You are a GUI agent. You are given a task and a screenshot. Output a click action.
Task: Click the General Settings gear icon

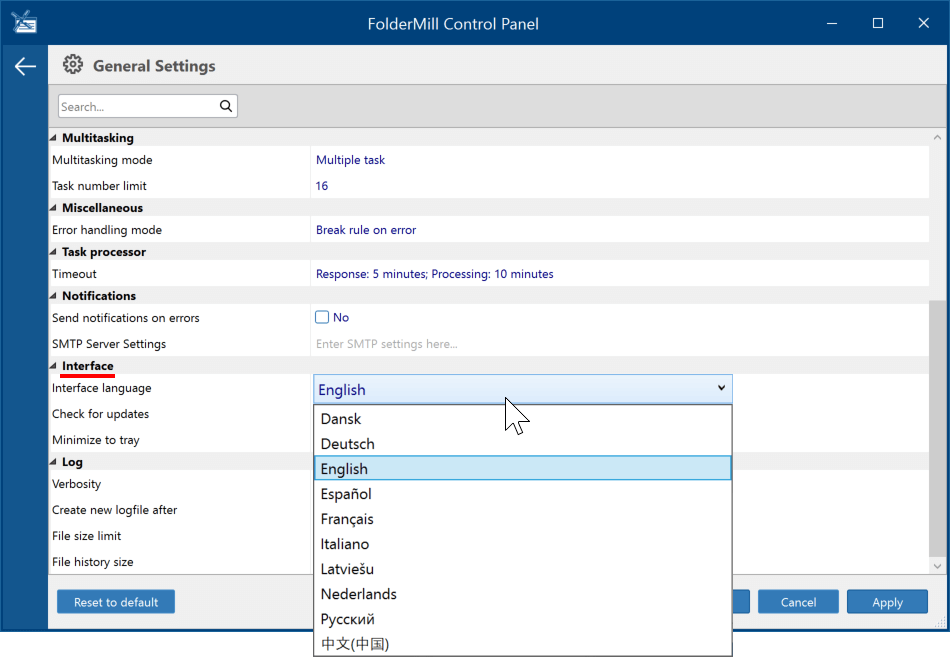73,64
